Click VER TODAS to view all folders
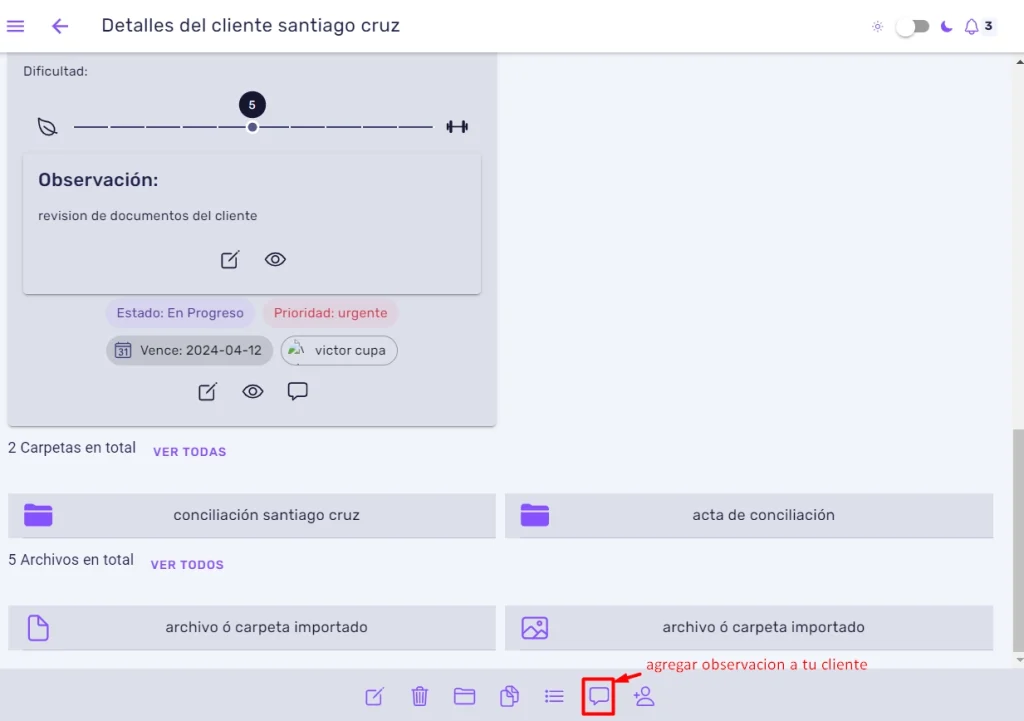Viewport: 1024px width, 721px height. click(x=189, y=452)
